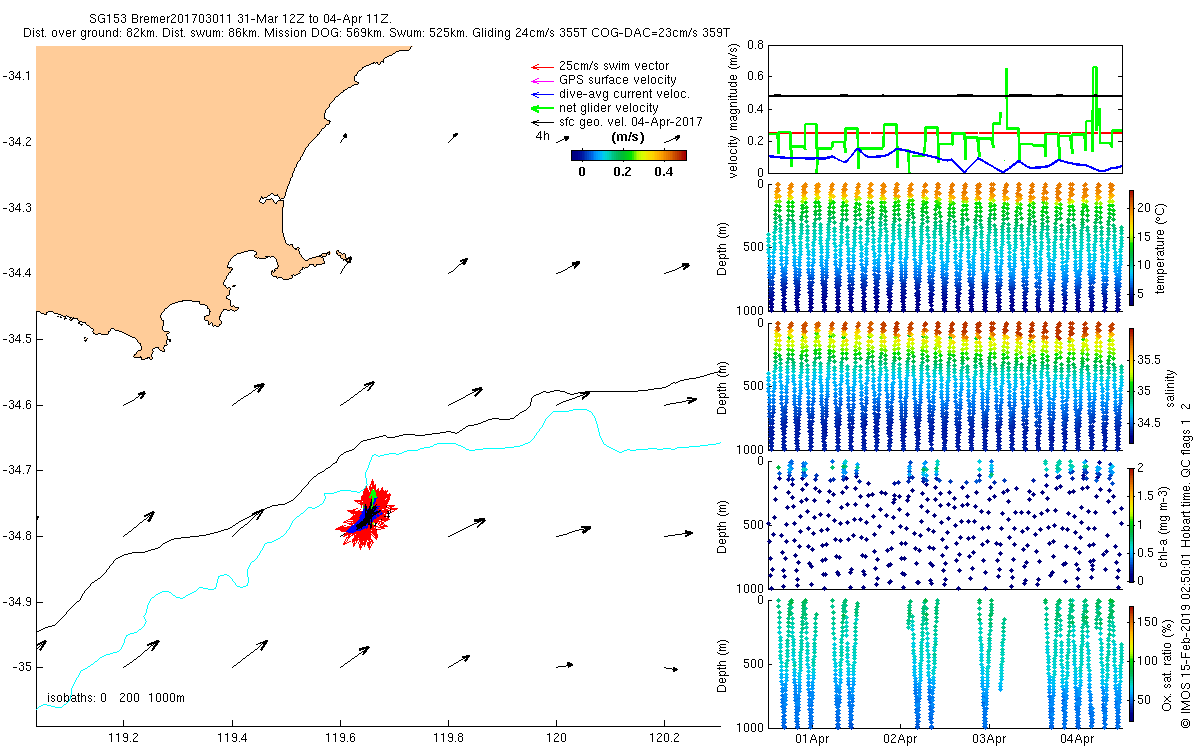Viewport: 1200px width, 750px height.
Task: Click the 'temperature (°C)' colorbar label
Action: [x=1162, y=246]
